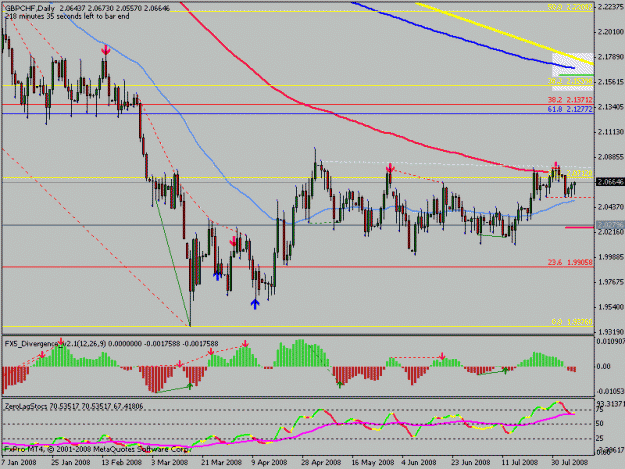Viewport: 625px width, 469px height.
Task: Click price scale value 2.13405
Action: pos(611,107)
